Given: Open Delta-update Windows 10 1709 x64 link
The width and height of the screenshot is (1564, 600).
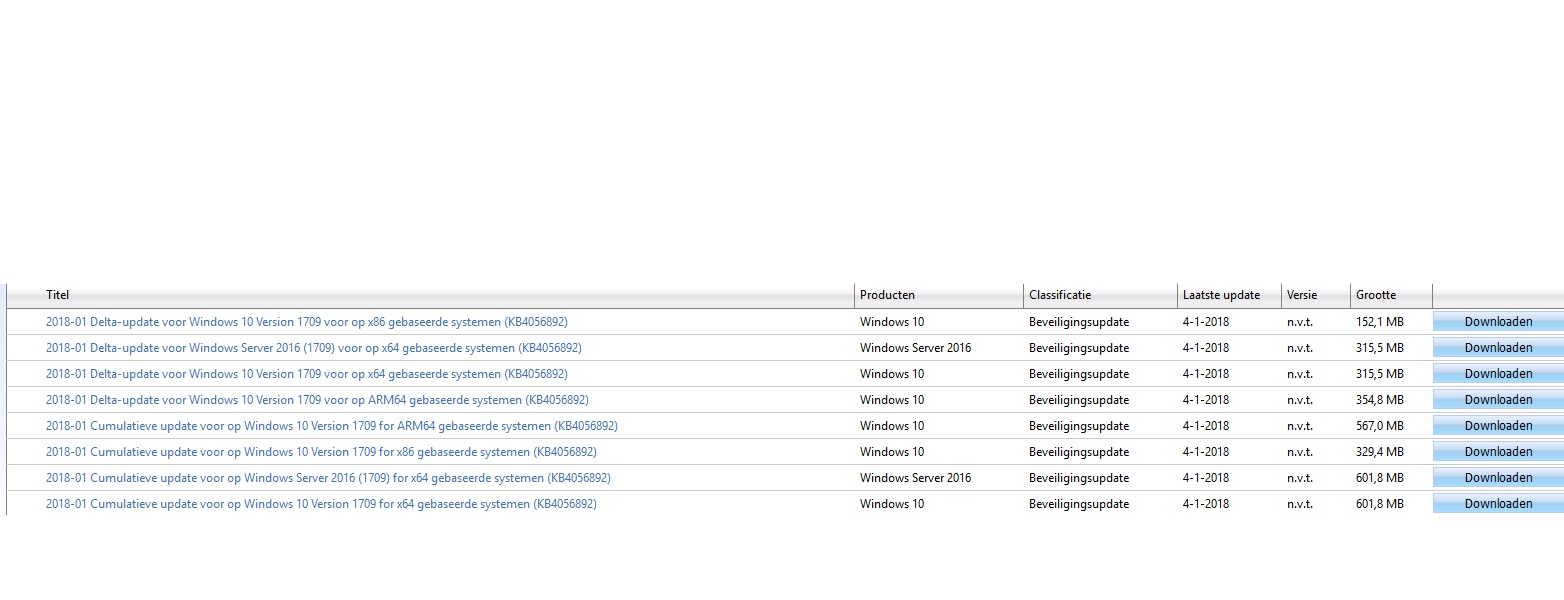Looking at the screenshot, I should coord(307,374).
